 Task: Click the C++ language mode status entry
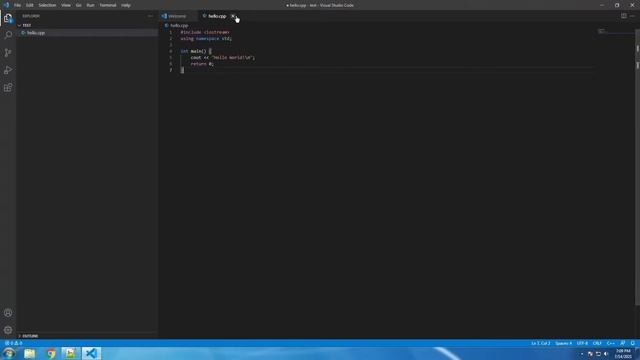click(610, 343)
